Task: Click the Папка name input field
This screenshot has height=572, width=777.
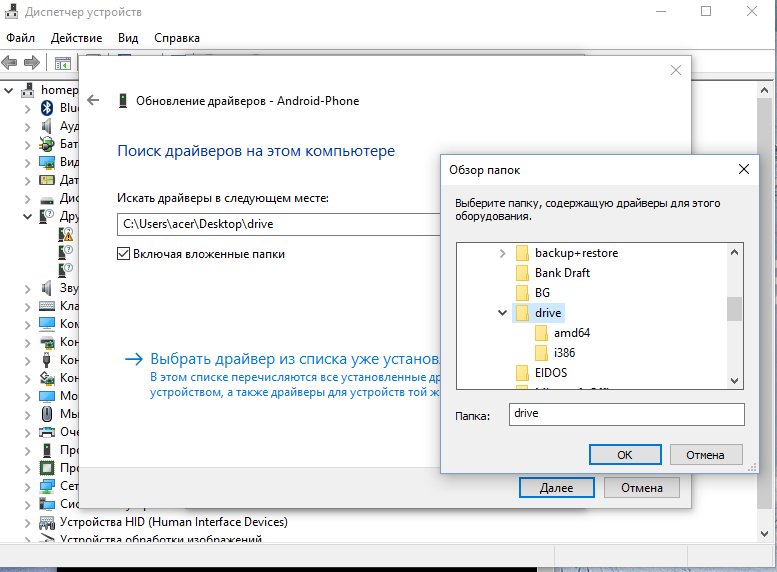Action: pos(626,413)
